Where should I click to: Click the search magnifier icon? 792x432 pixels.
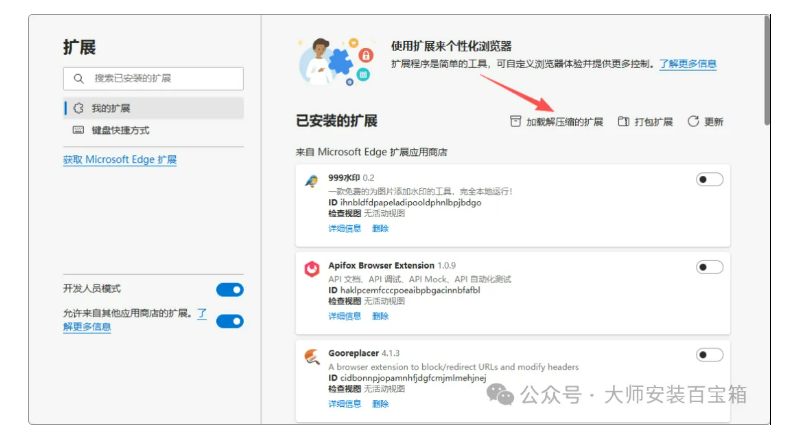coord(79,78)
